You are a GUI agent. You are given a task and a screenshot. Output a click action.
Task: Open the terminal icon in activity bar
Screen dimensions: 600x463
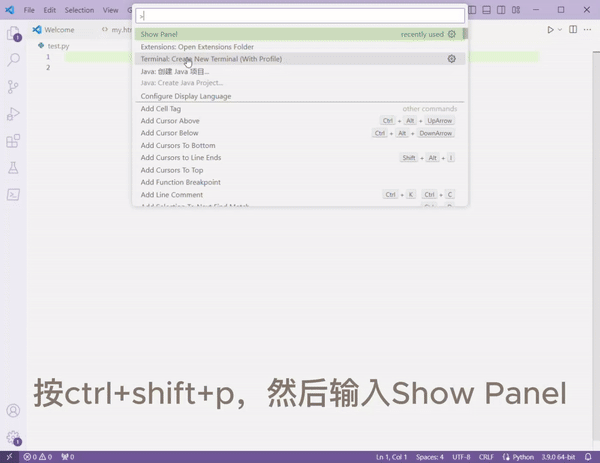click(x=13, y=194)
